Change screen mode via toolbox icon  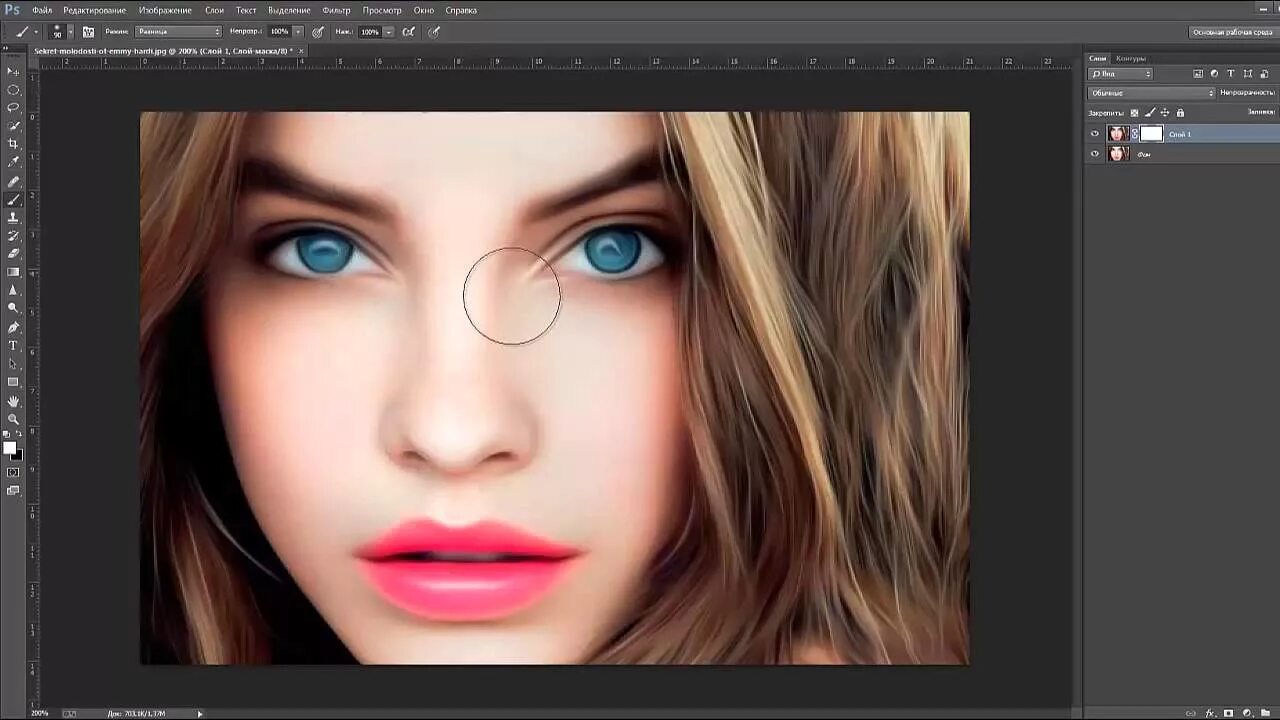13,490
